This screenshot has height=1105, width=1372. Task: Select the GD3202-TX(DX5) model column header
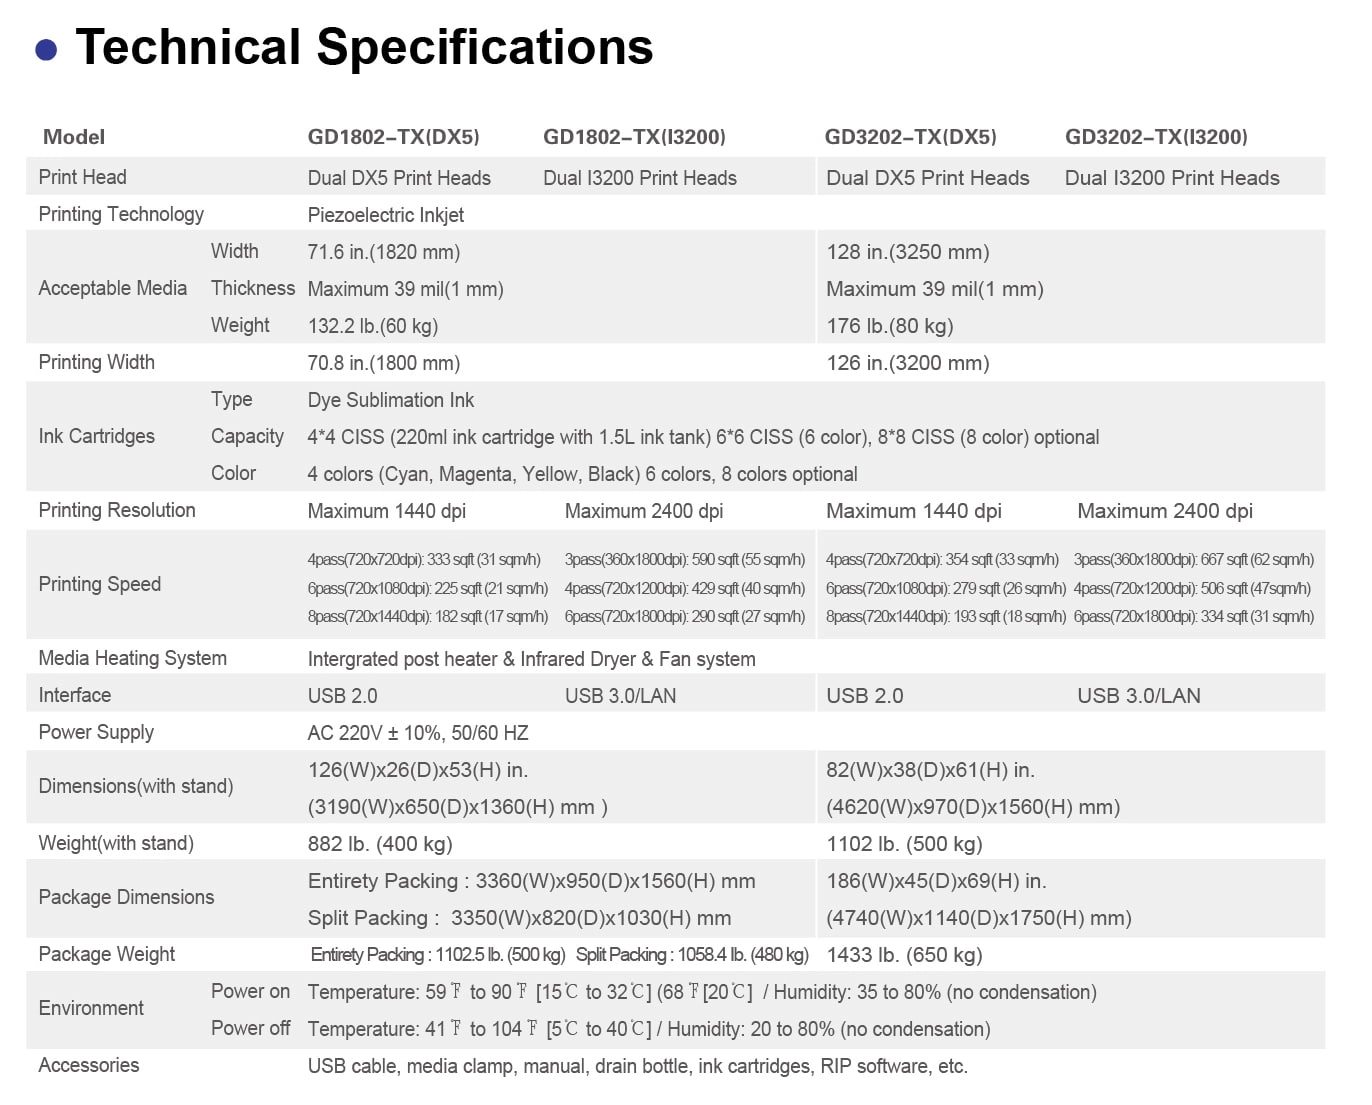pos(910,137)
